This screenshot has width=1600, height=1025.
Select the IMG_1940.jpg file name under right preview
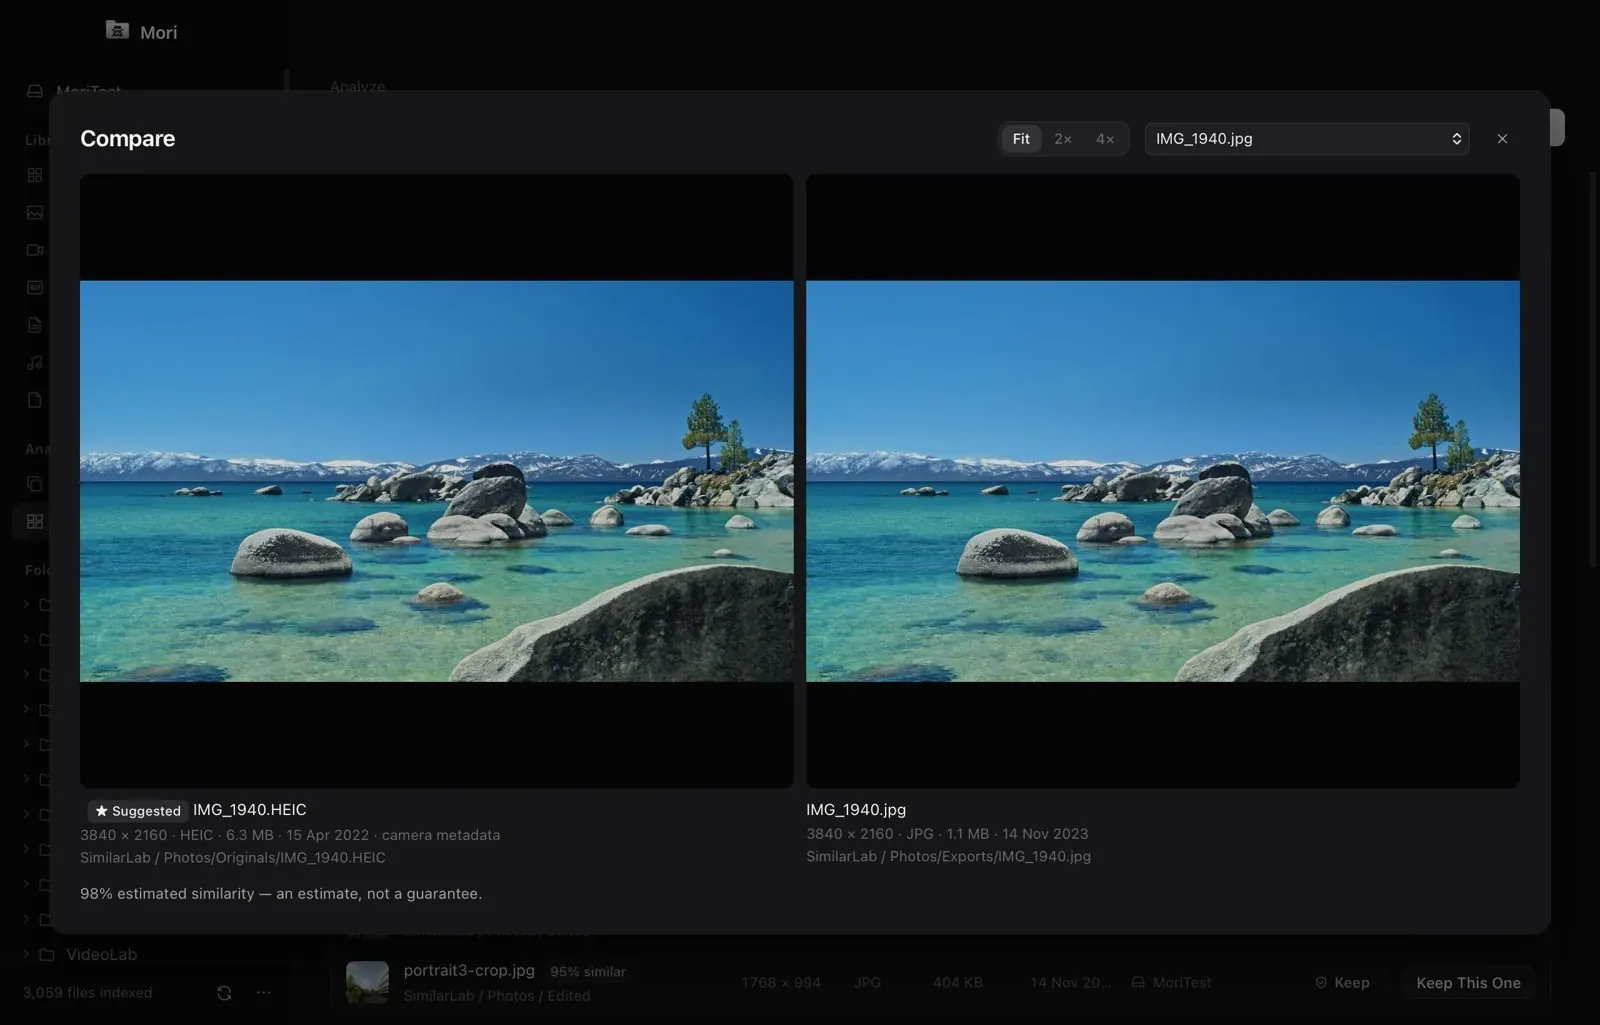(856, 810)
